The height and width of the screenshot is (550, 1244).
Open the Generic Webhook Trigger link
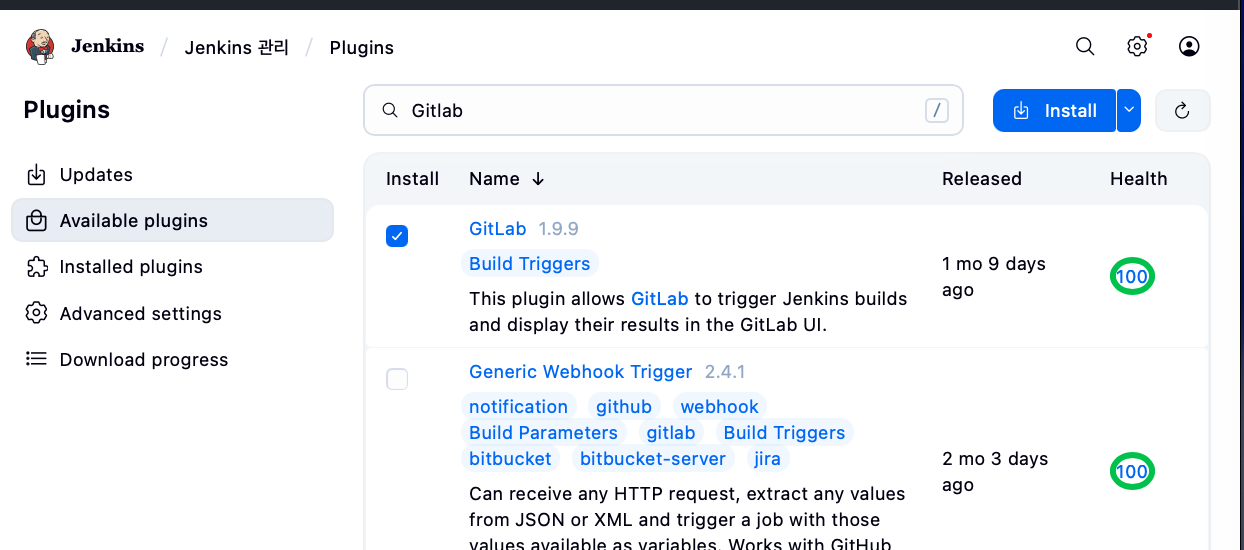click(x=580, y=372)
